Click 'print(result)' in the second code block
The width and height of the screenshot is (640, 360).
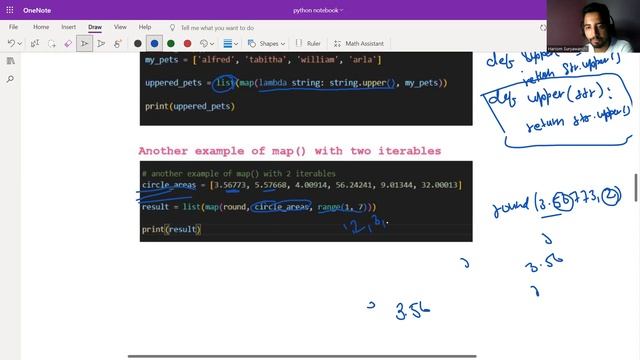(x=171, y=229)
